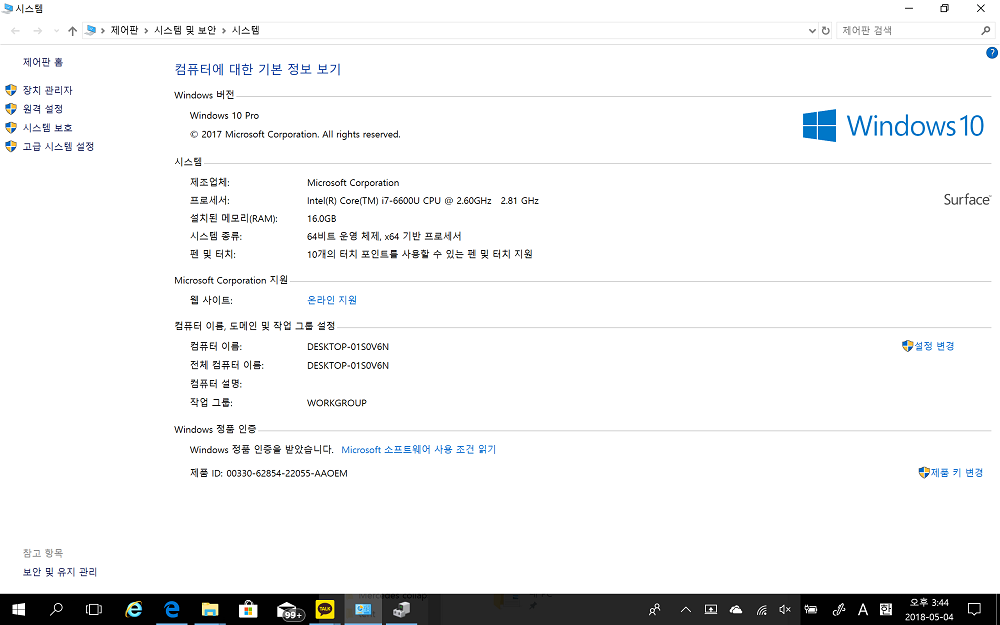Open Advanced system settings (고급 시스템 설정)
Viewport: 1000px width, 625px height.
(58, 147)
